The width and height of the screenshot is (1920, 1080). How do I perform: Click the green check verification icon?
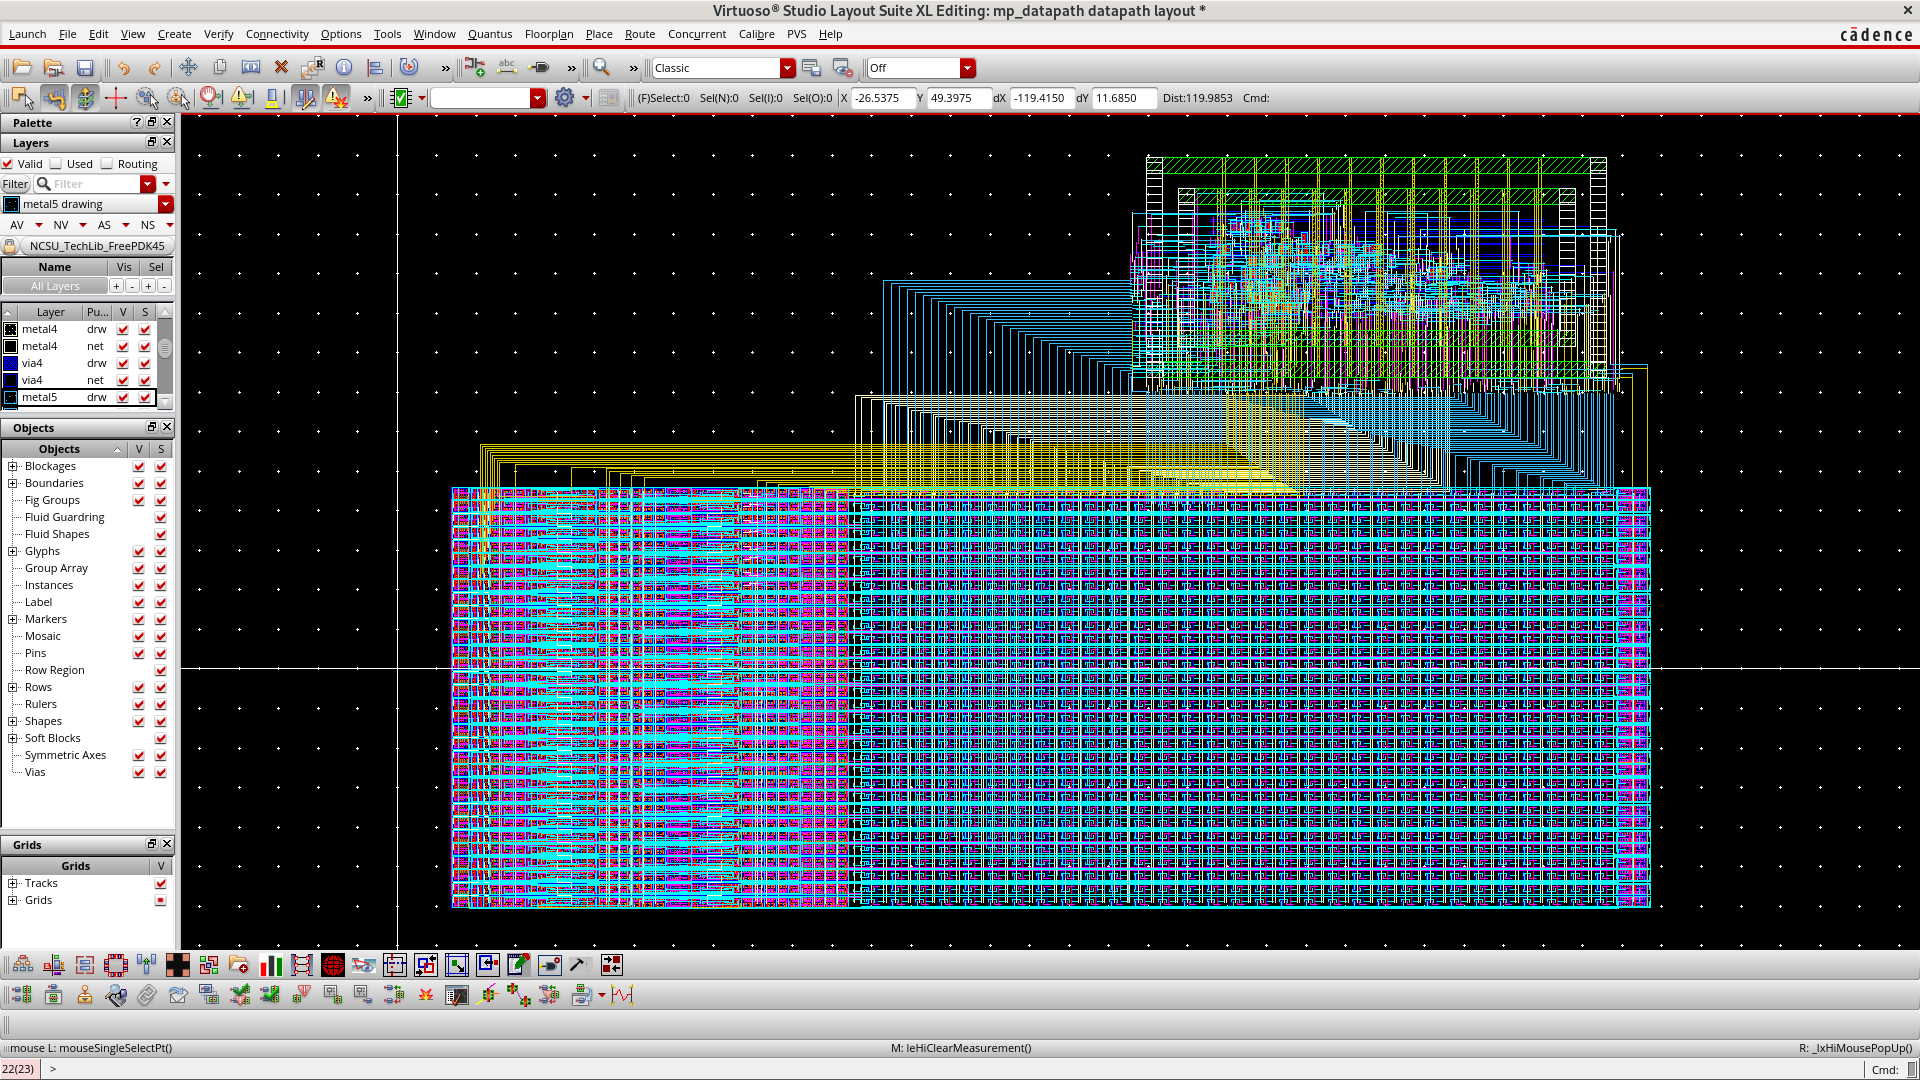(402, 98)
